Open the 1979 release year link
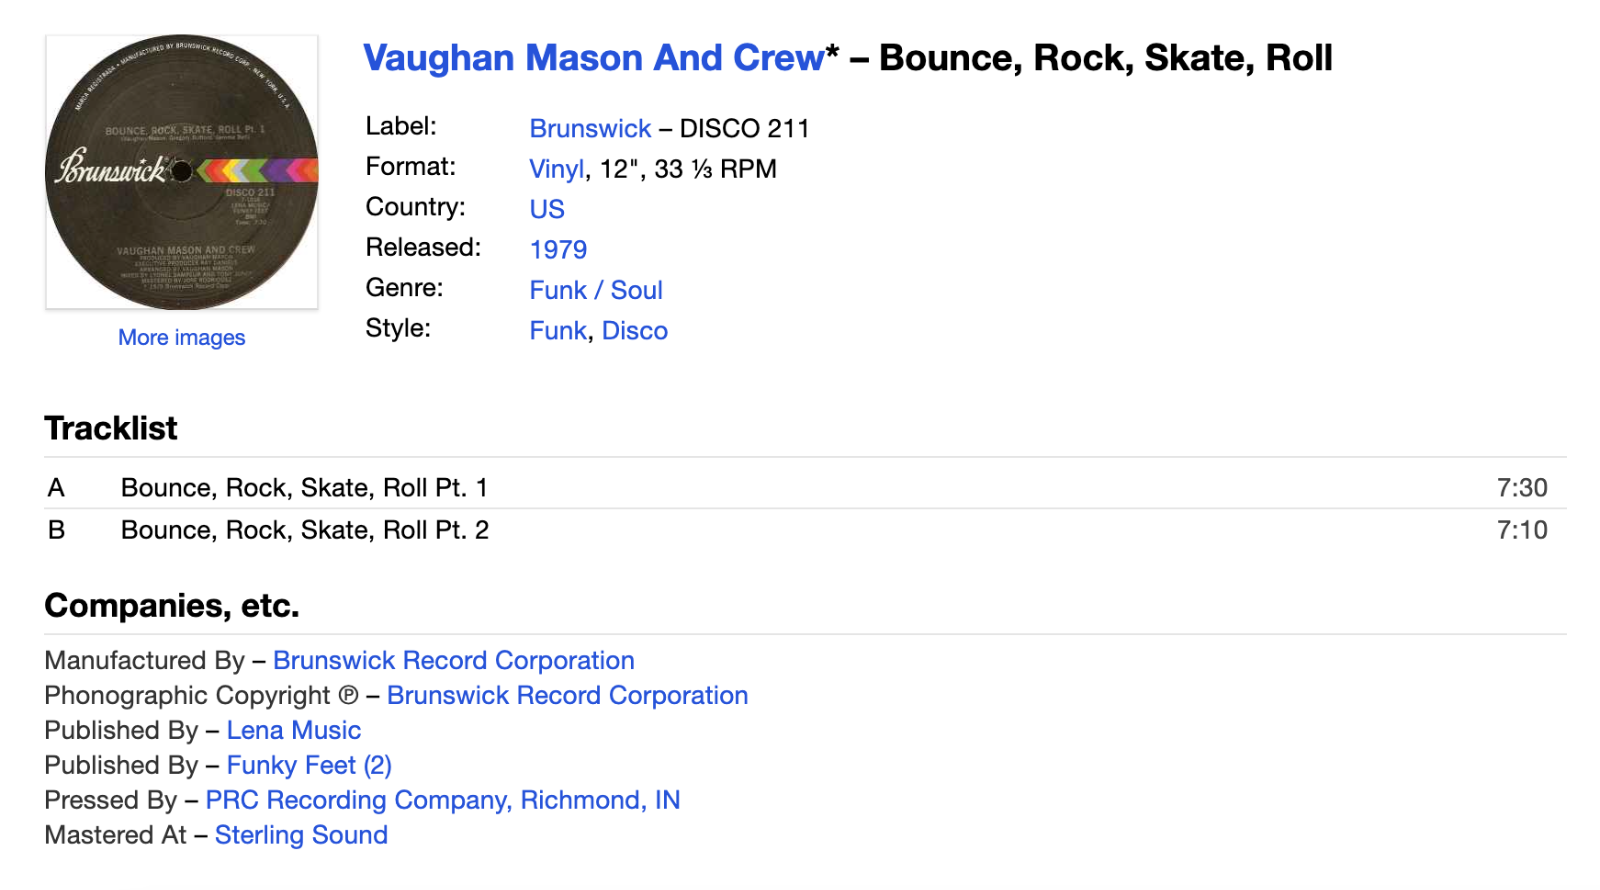This screenshot has width=1600, height=890. point(558,250)
